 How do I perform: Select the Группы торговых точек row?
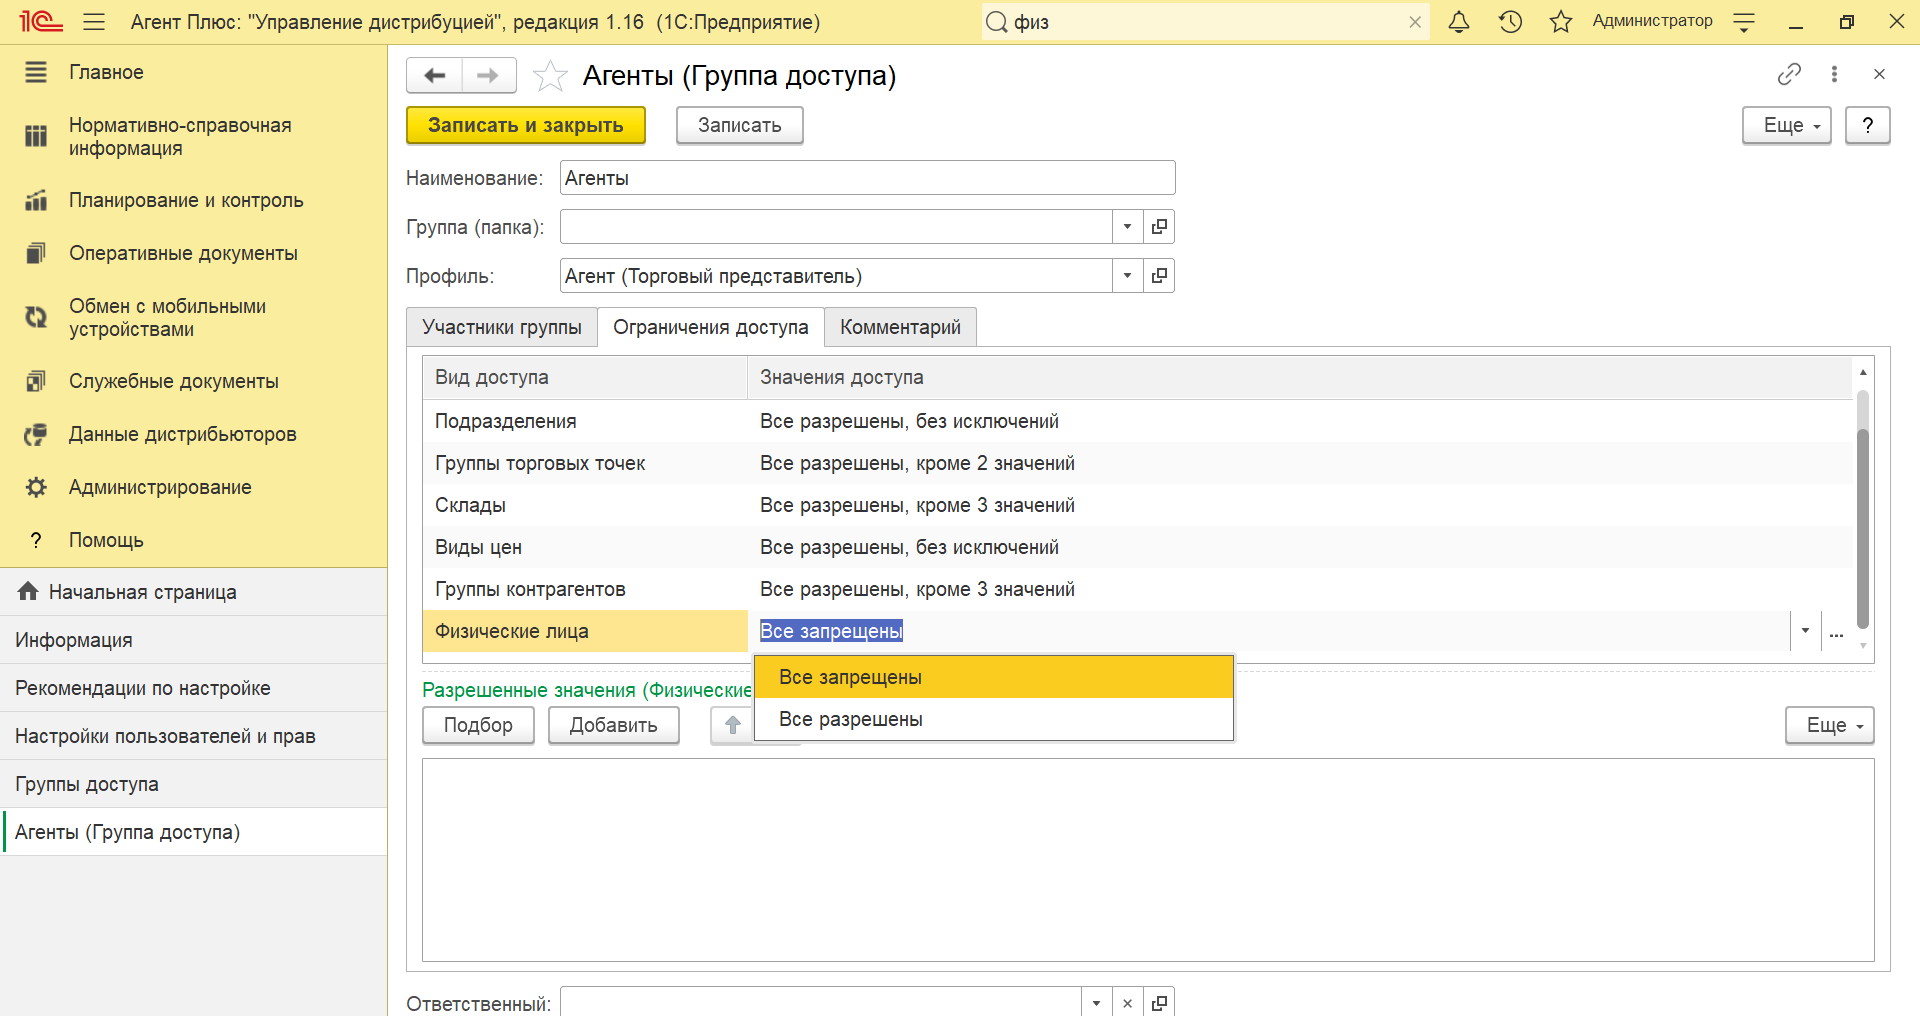[x=1137, y=463]
